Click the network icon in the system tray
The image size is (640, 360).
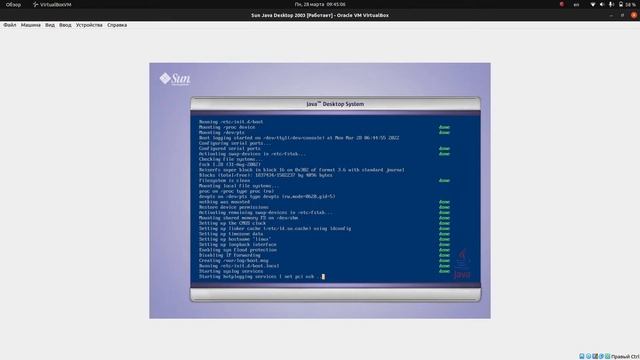593,4
